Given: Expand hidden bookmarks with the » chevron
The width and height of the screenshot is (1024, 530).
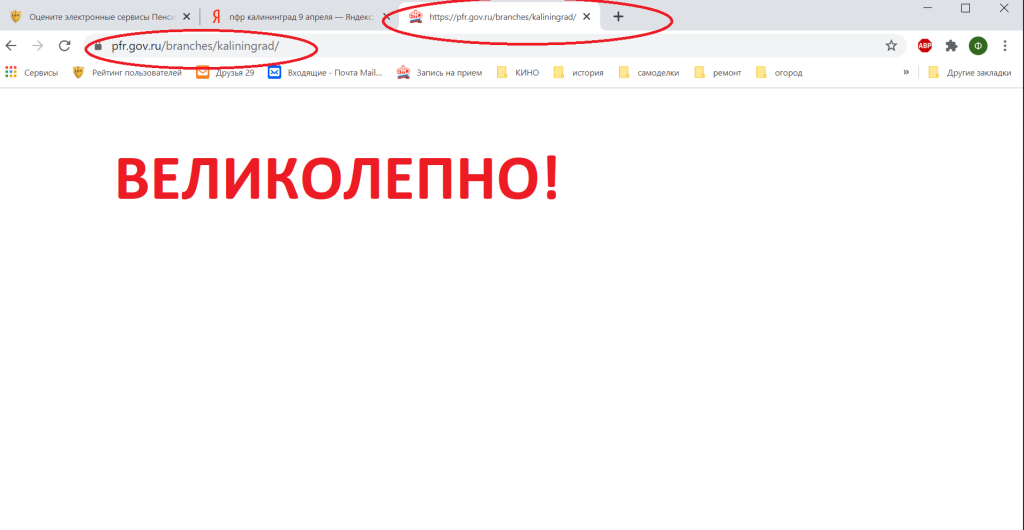Looking at the screenshot, I should [x=906, y=72].
